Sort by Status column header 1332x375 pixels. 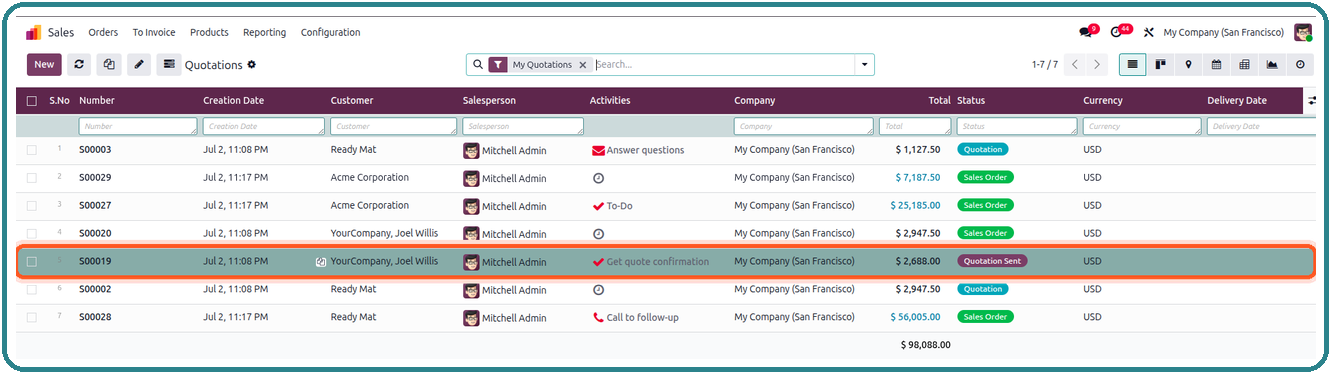(x=971, y=100)
